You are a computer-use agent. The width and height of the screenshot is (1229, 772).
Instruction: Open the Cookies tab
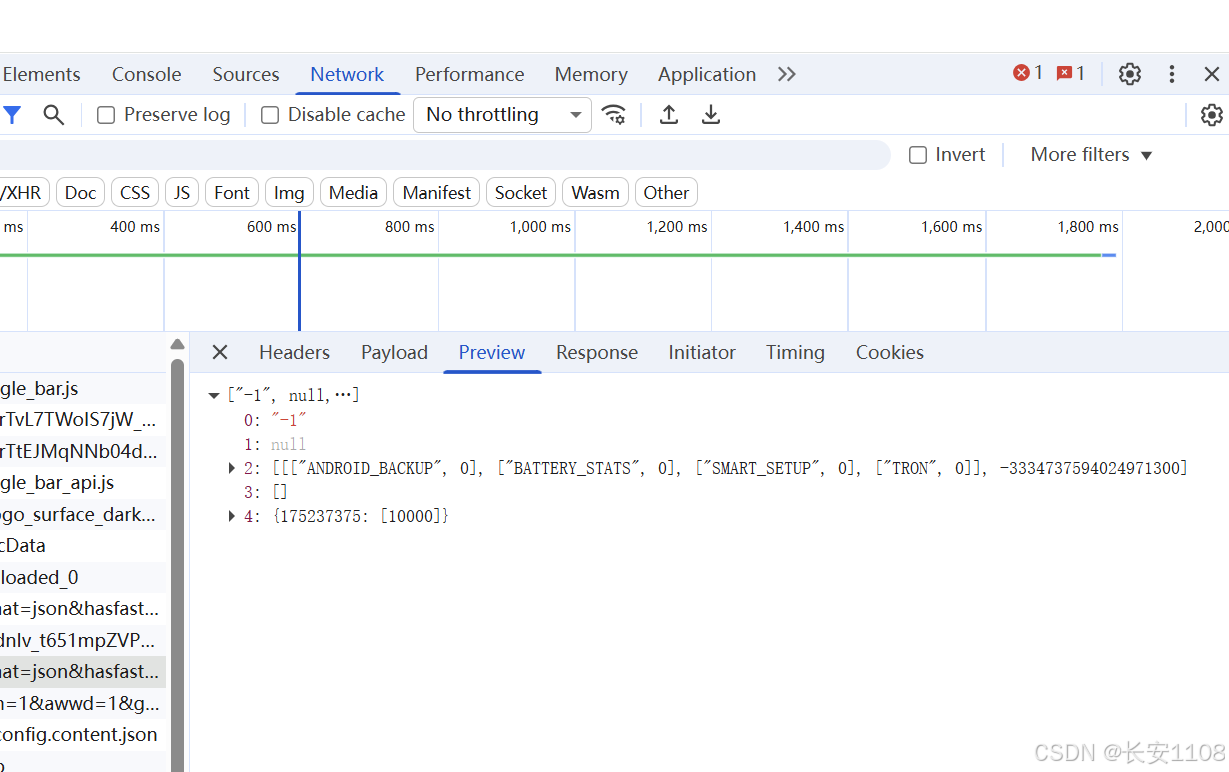890,352
